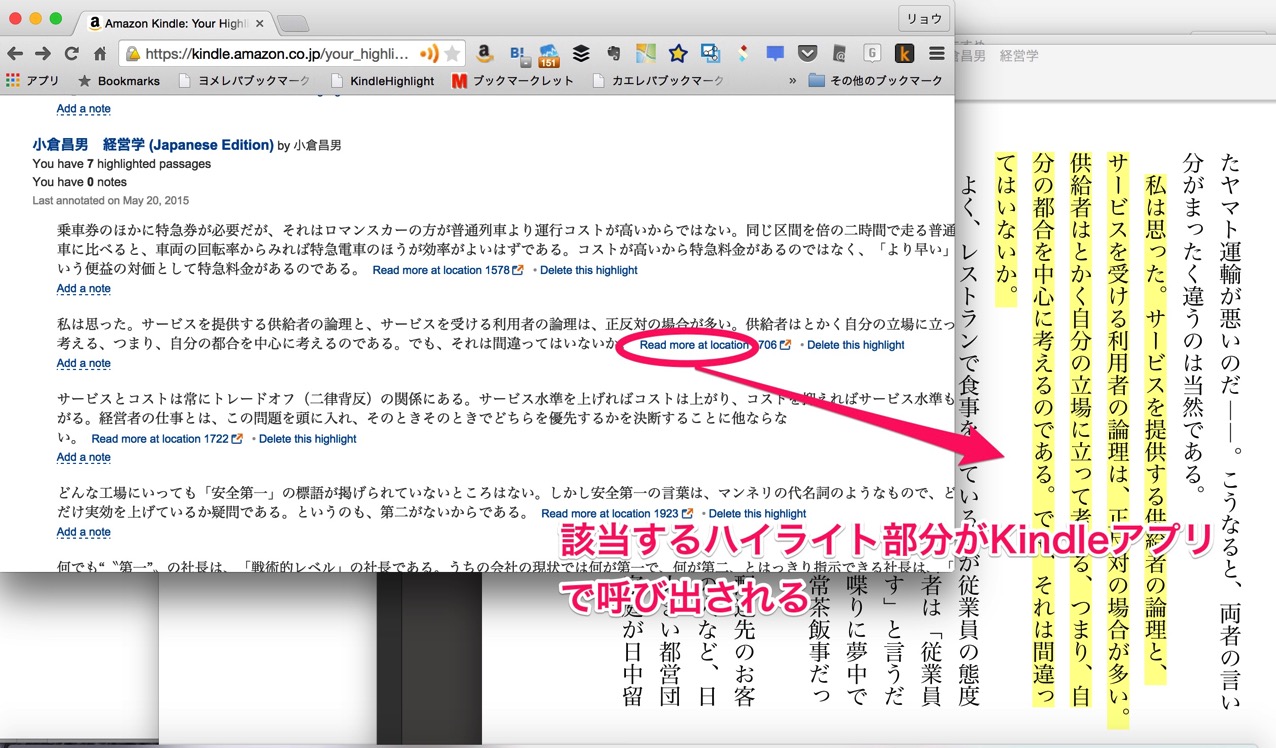Open the Amazon extension icon

[x=484, y=54]
